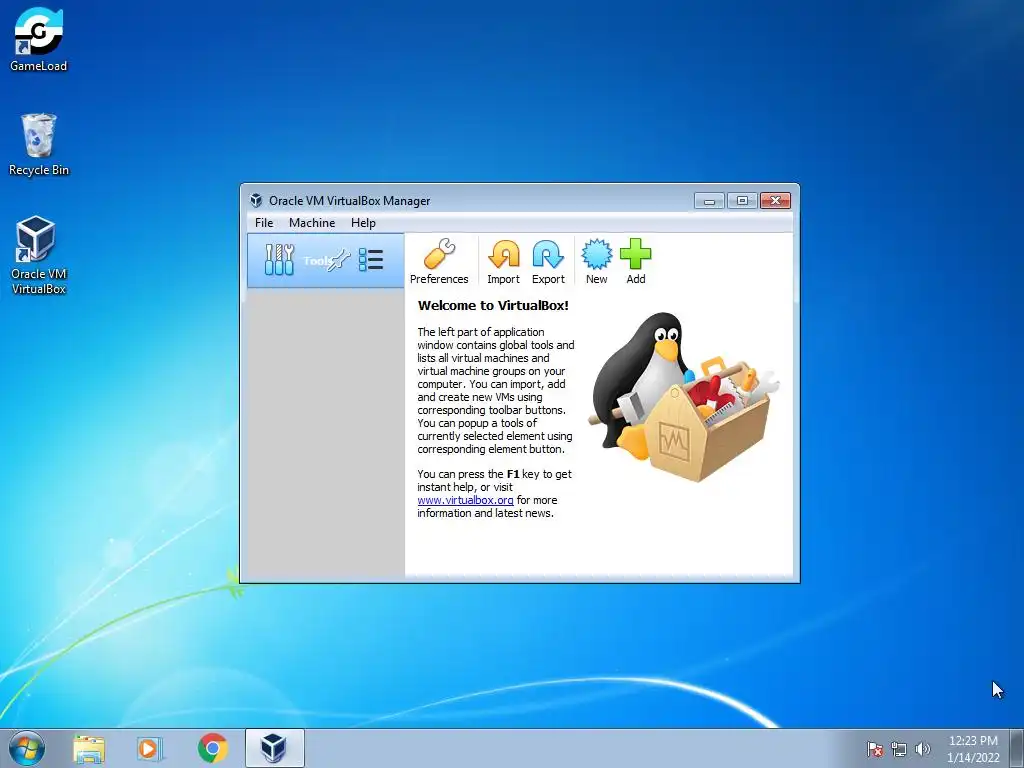Click the Show desktop strip after the clock
This screenshot has height=768, width=1024.
pos(1017,748)
